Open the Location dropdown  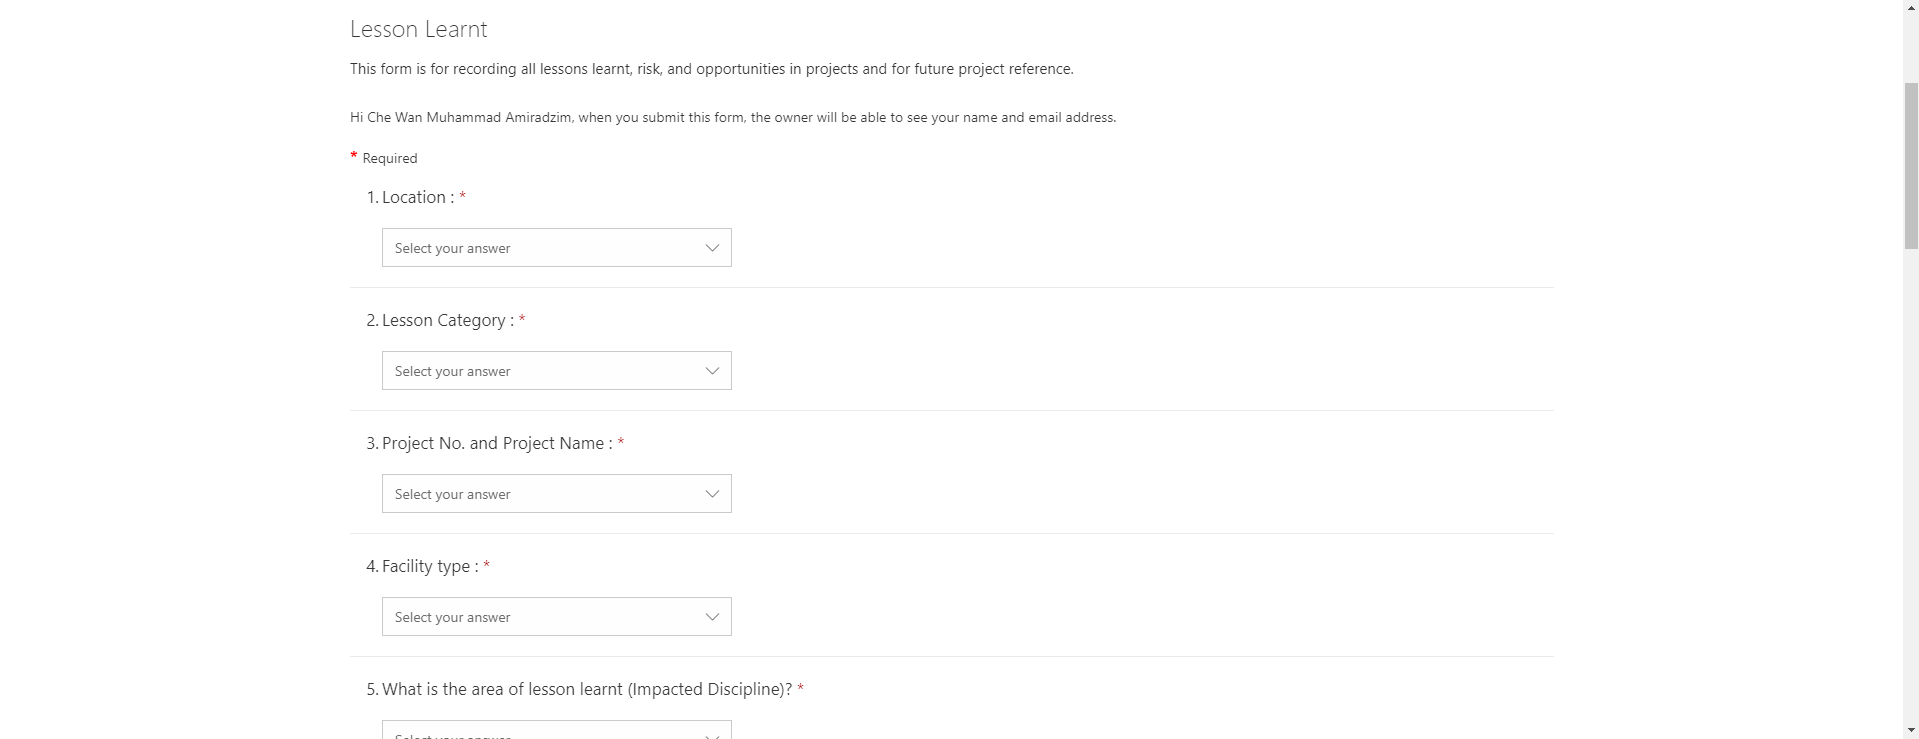click(x=556, y=247)
